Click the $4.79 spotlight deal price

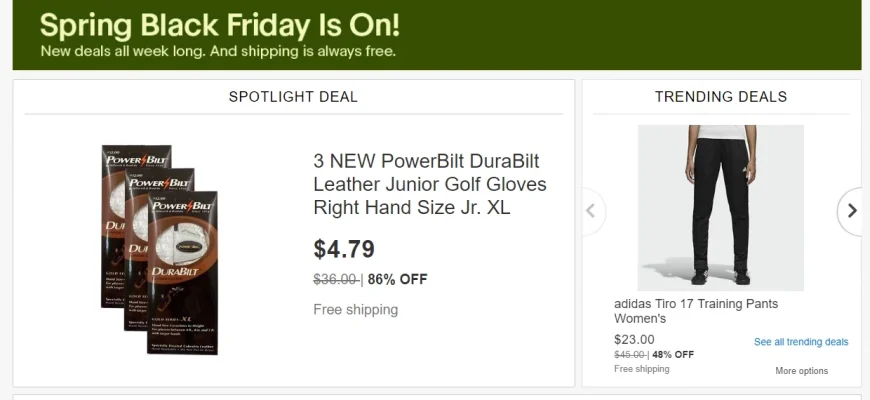point(344,249)
